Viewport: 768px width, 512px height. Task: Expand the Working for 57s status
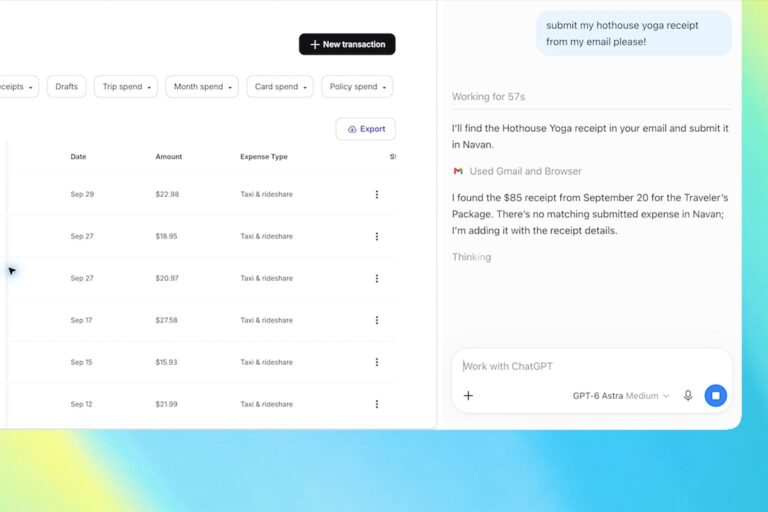click(x=488, y=97)
